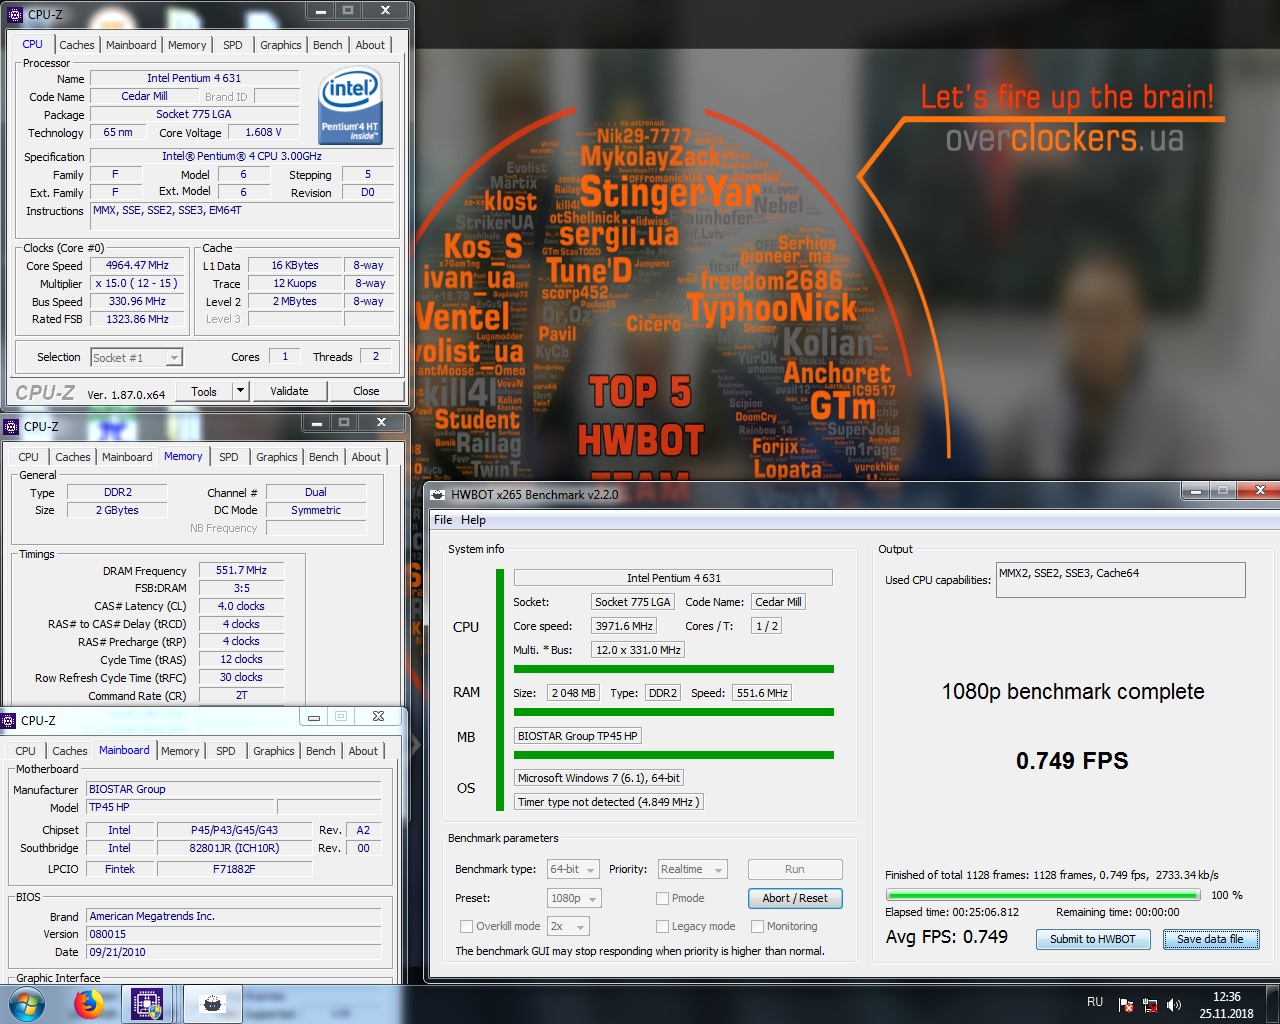Click the title bar icon of the CPU-Z Mainboard window
Screen dimensions: 1280x1024
[8, 721]
